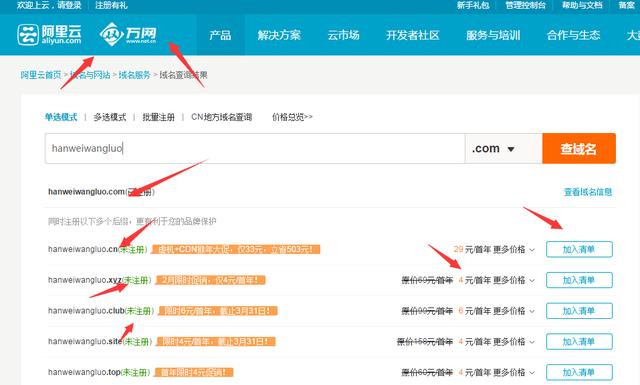Image resolution: width=640 pixels, height=385 pixels.
Task: Open the 合作与生态 menu
Action: click(x=573, y=35)
